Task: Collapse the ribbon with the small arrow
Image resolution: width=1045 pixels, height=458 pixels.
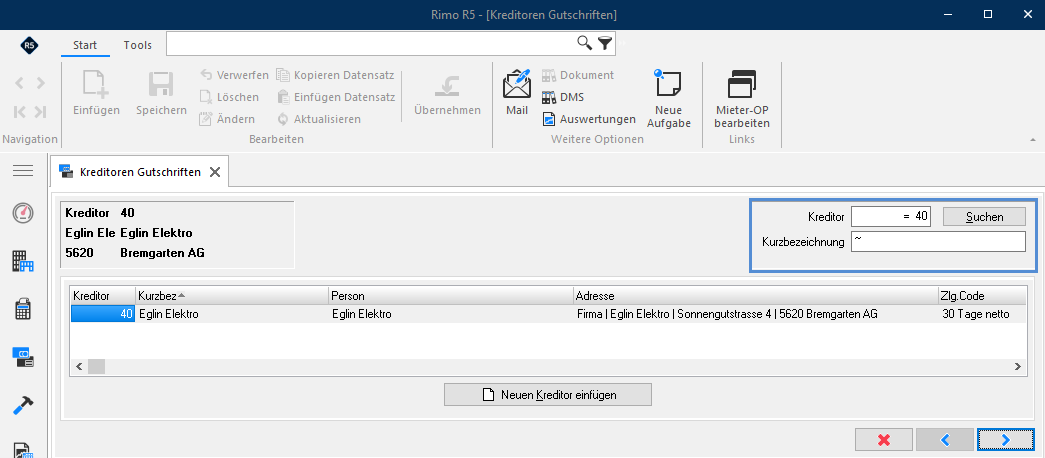Action: click(1033, 140)
